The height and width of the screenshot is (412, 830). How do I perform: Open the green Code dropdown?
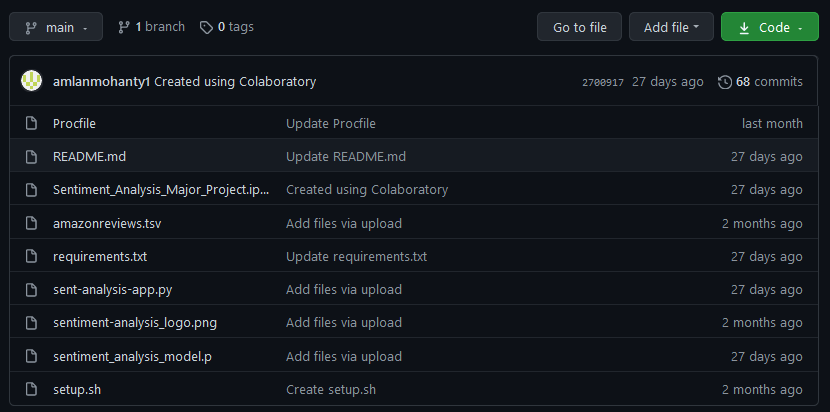click(x=762, y=27)
